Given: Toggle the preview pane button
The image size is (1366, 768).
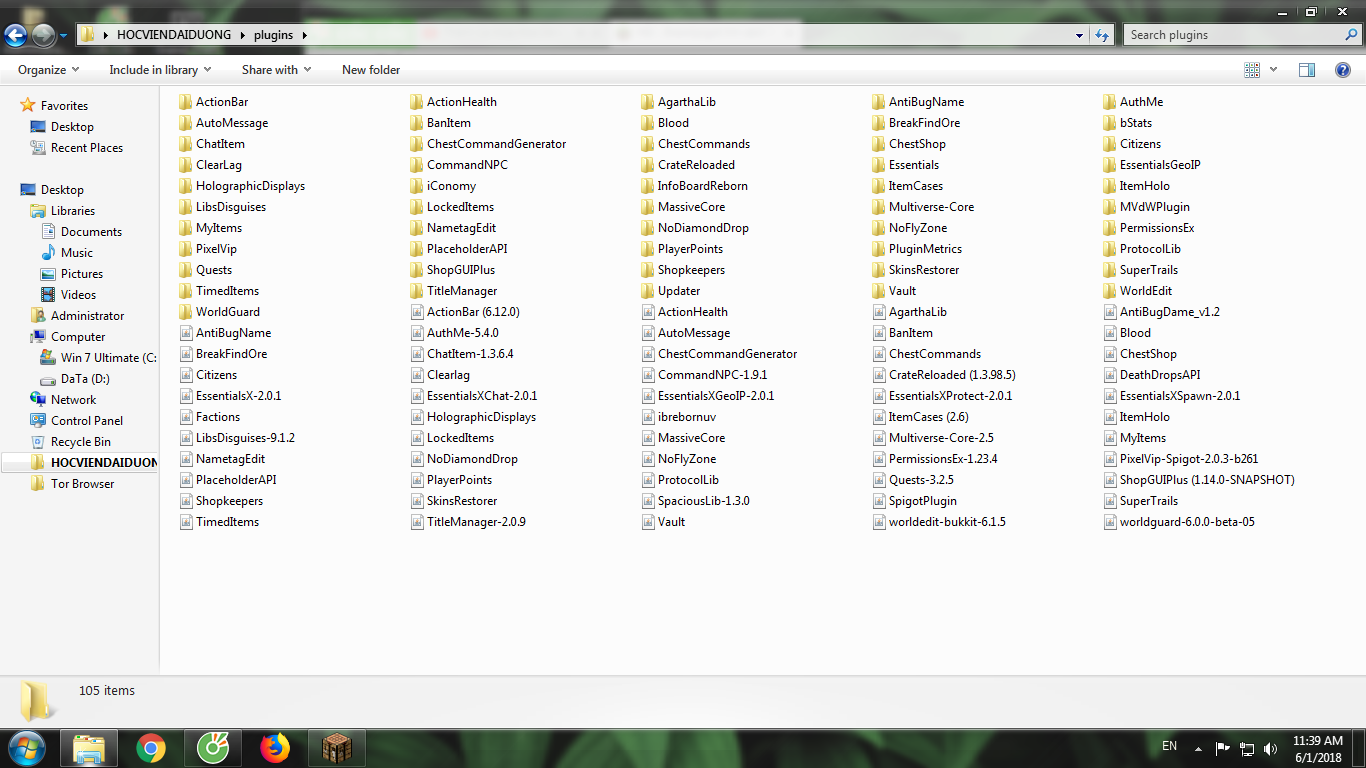Looking at the screenshot, I should coord(1306,70).
